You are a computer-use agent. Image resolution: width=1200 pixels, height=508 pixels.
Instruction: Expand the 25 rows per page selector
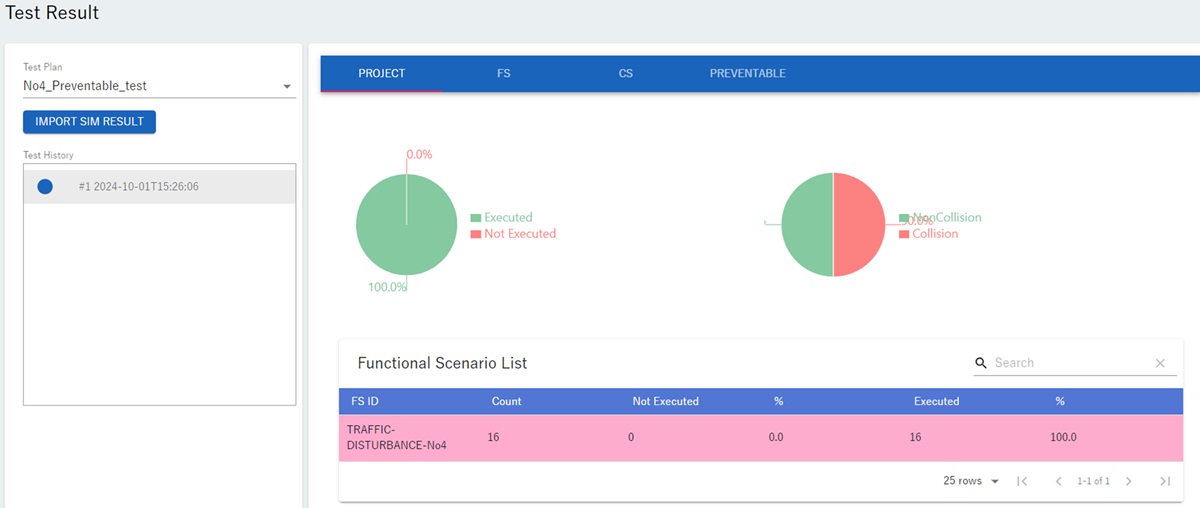point(971,481)
